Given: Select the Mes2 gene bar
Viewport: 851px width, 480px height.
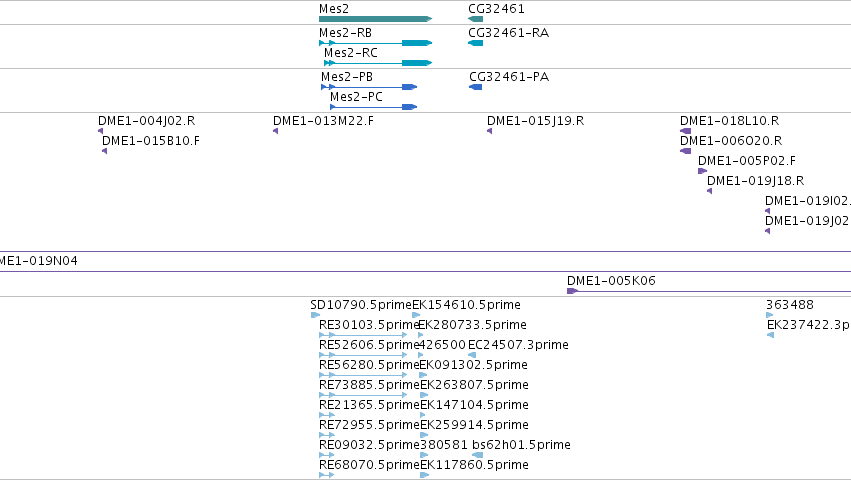Looking at the screenshot, I should (x=376, y=19).
